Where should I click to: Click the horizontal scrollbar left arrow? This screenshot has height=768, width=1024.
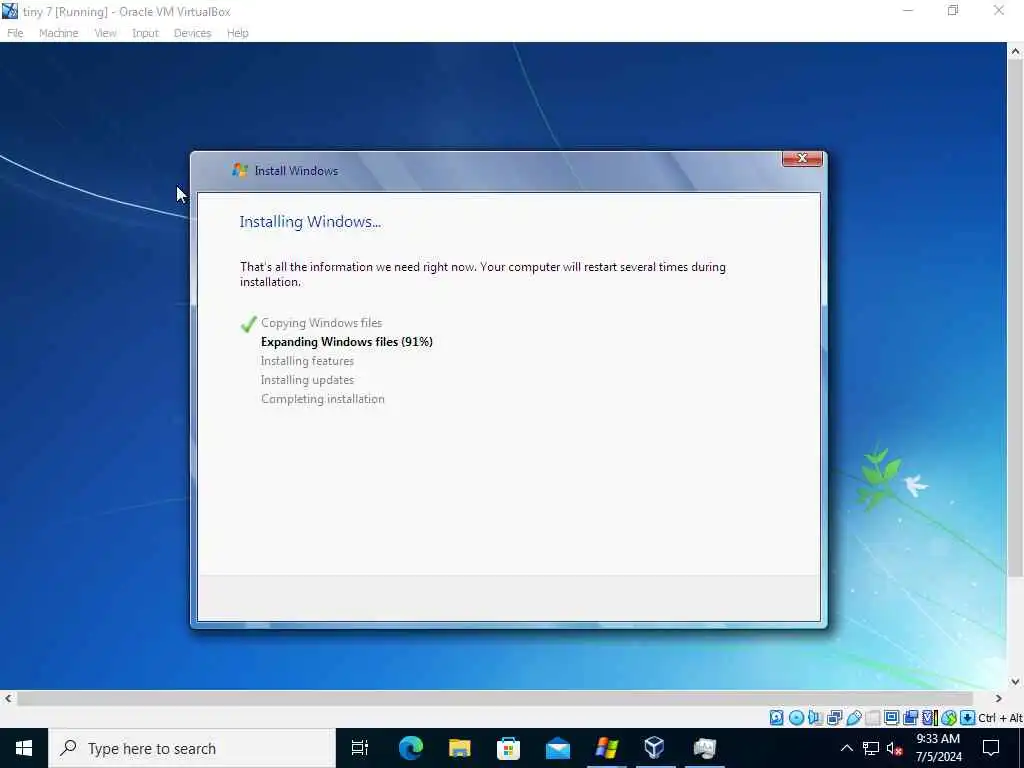8,698
